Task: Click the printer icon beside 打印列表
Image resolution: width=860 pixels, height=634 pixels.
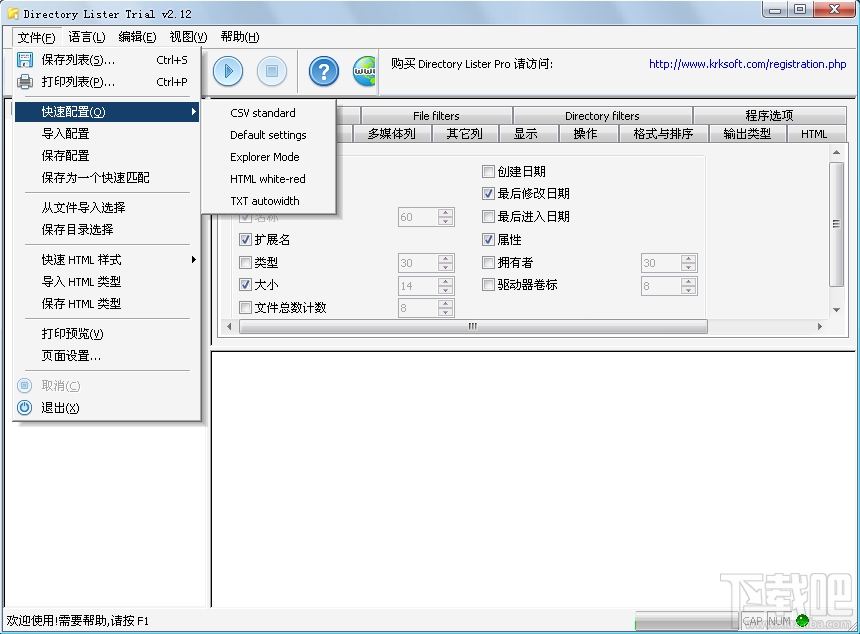Action: click(x=24, y=81)
